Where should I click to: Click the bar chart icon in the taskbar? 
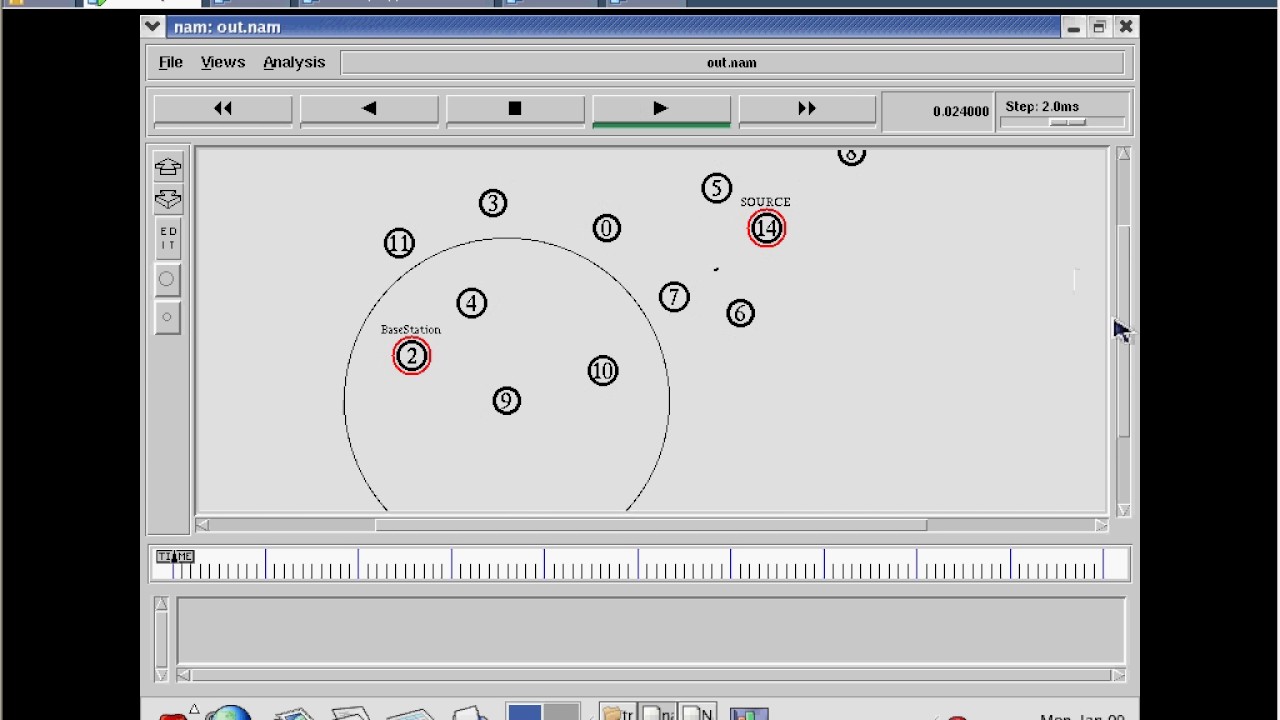pyautogui.click(x=749, y=713)
